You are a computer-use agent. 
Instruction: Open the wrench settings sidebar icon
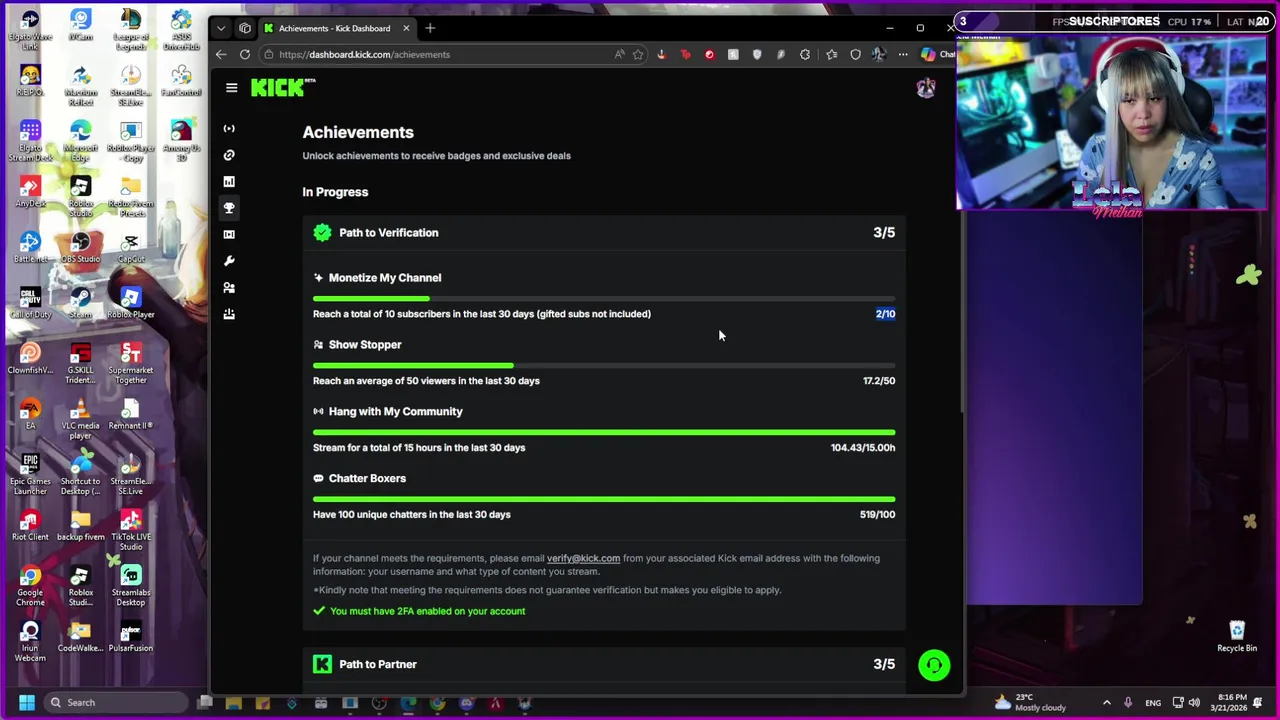(229, 261)
